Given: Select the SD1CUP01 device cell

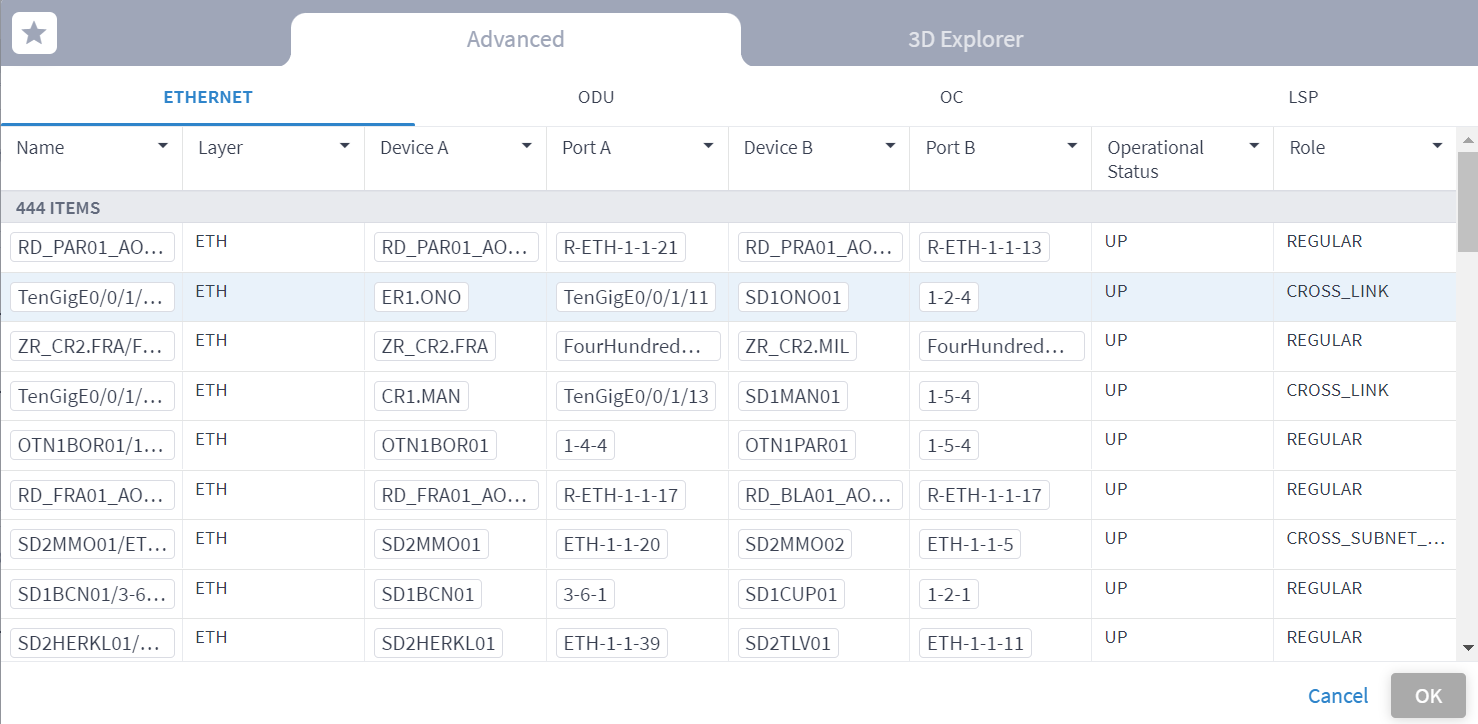Looking at the screenshot, I should [791, 594].
